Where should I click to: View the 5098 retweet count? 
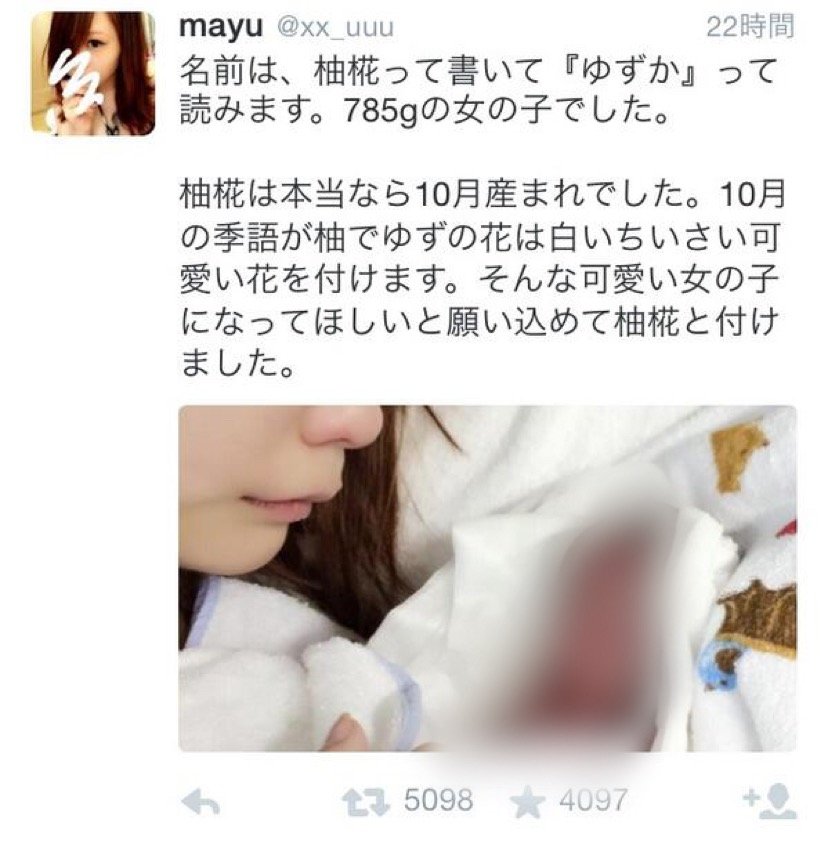pyautogui.click(x=439, y=801)
